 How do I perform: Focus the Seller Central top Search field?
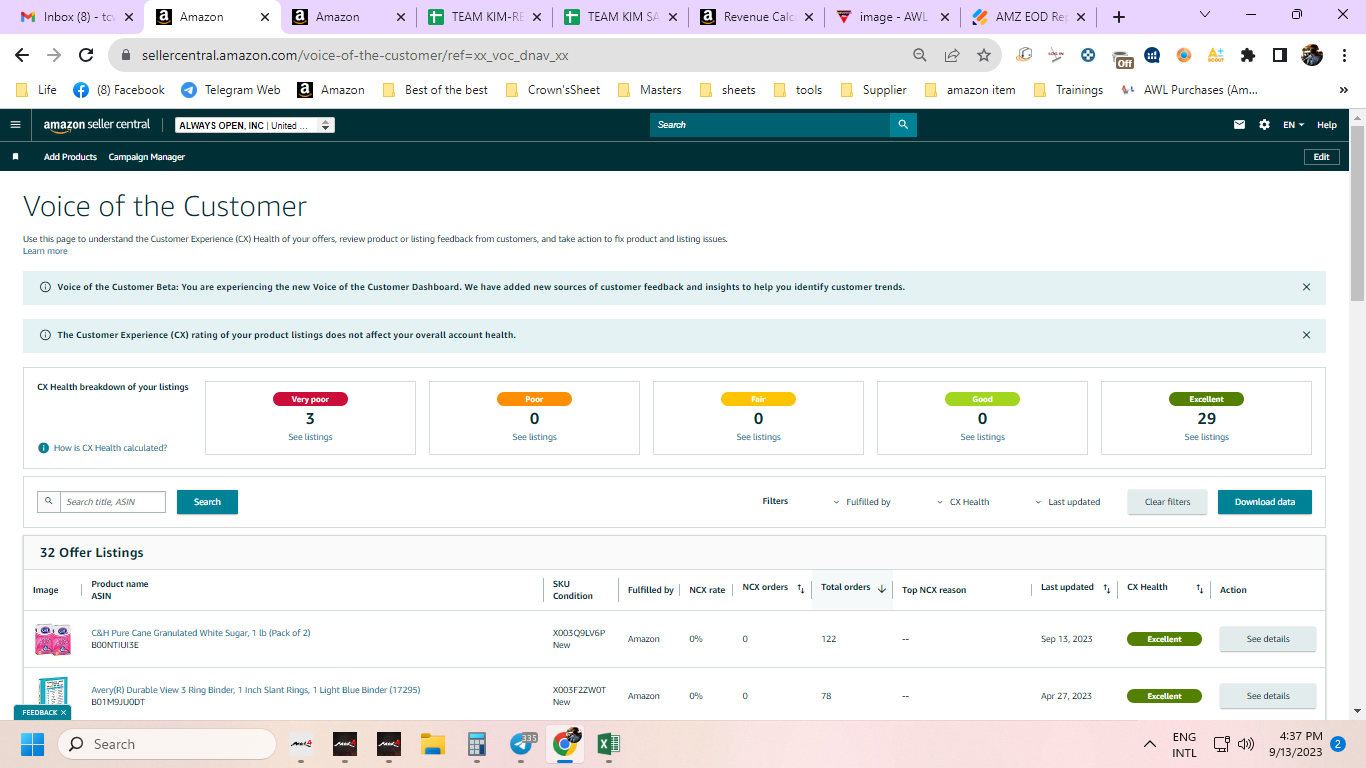point(770,125)
